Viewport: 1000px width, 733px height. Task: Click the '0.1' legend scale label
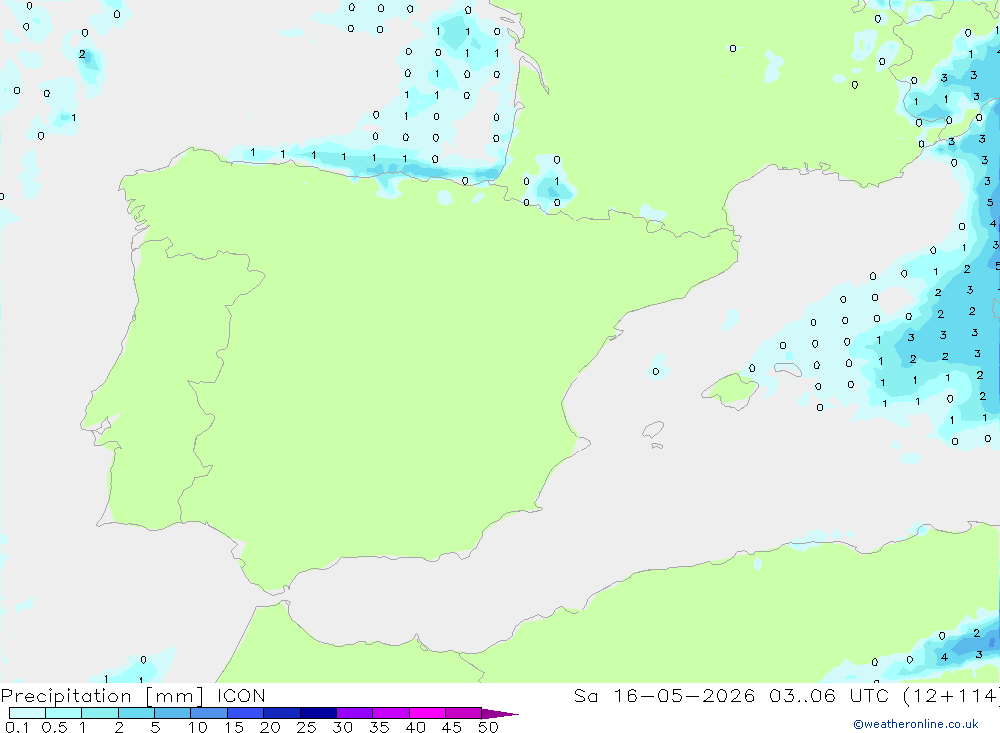click(17, 727)
